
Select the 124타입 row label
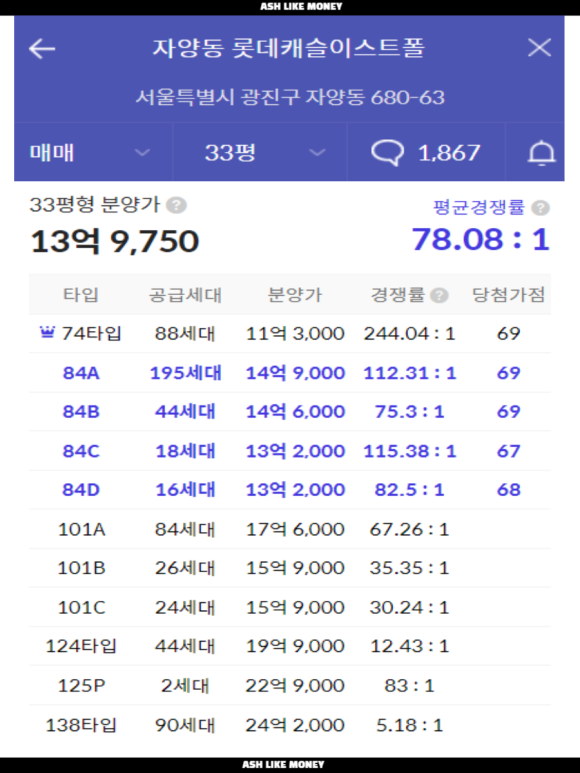click(x=81, y=646)
